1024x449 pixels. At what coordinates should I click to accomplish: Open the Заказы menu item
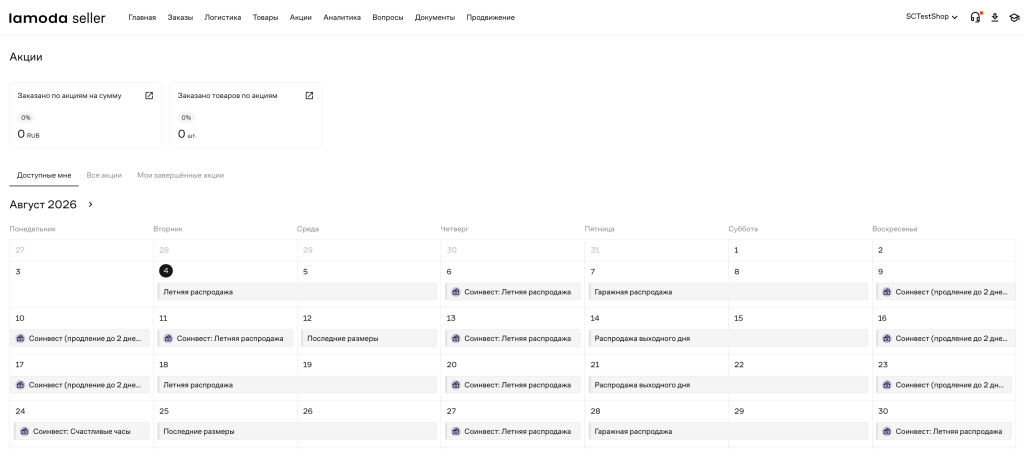[180, 18]
